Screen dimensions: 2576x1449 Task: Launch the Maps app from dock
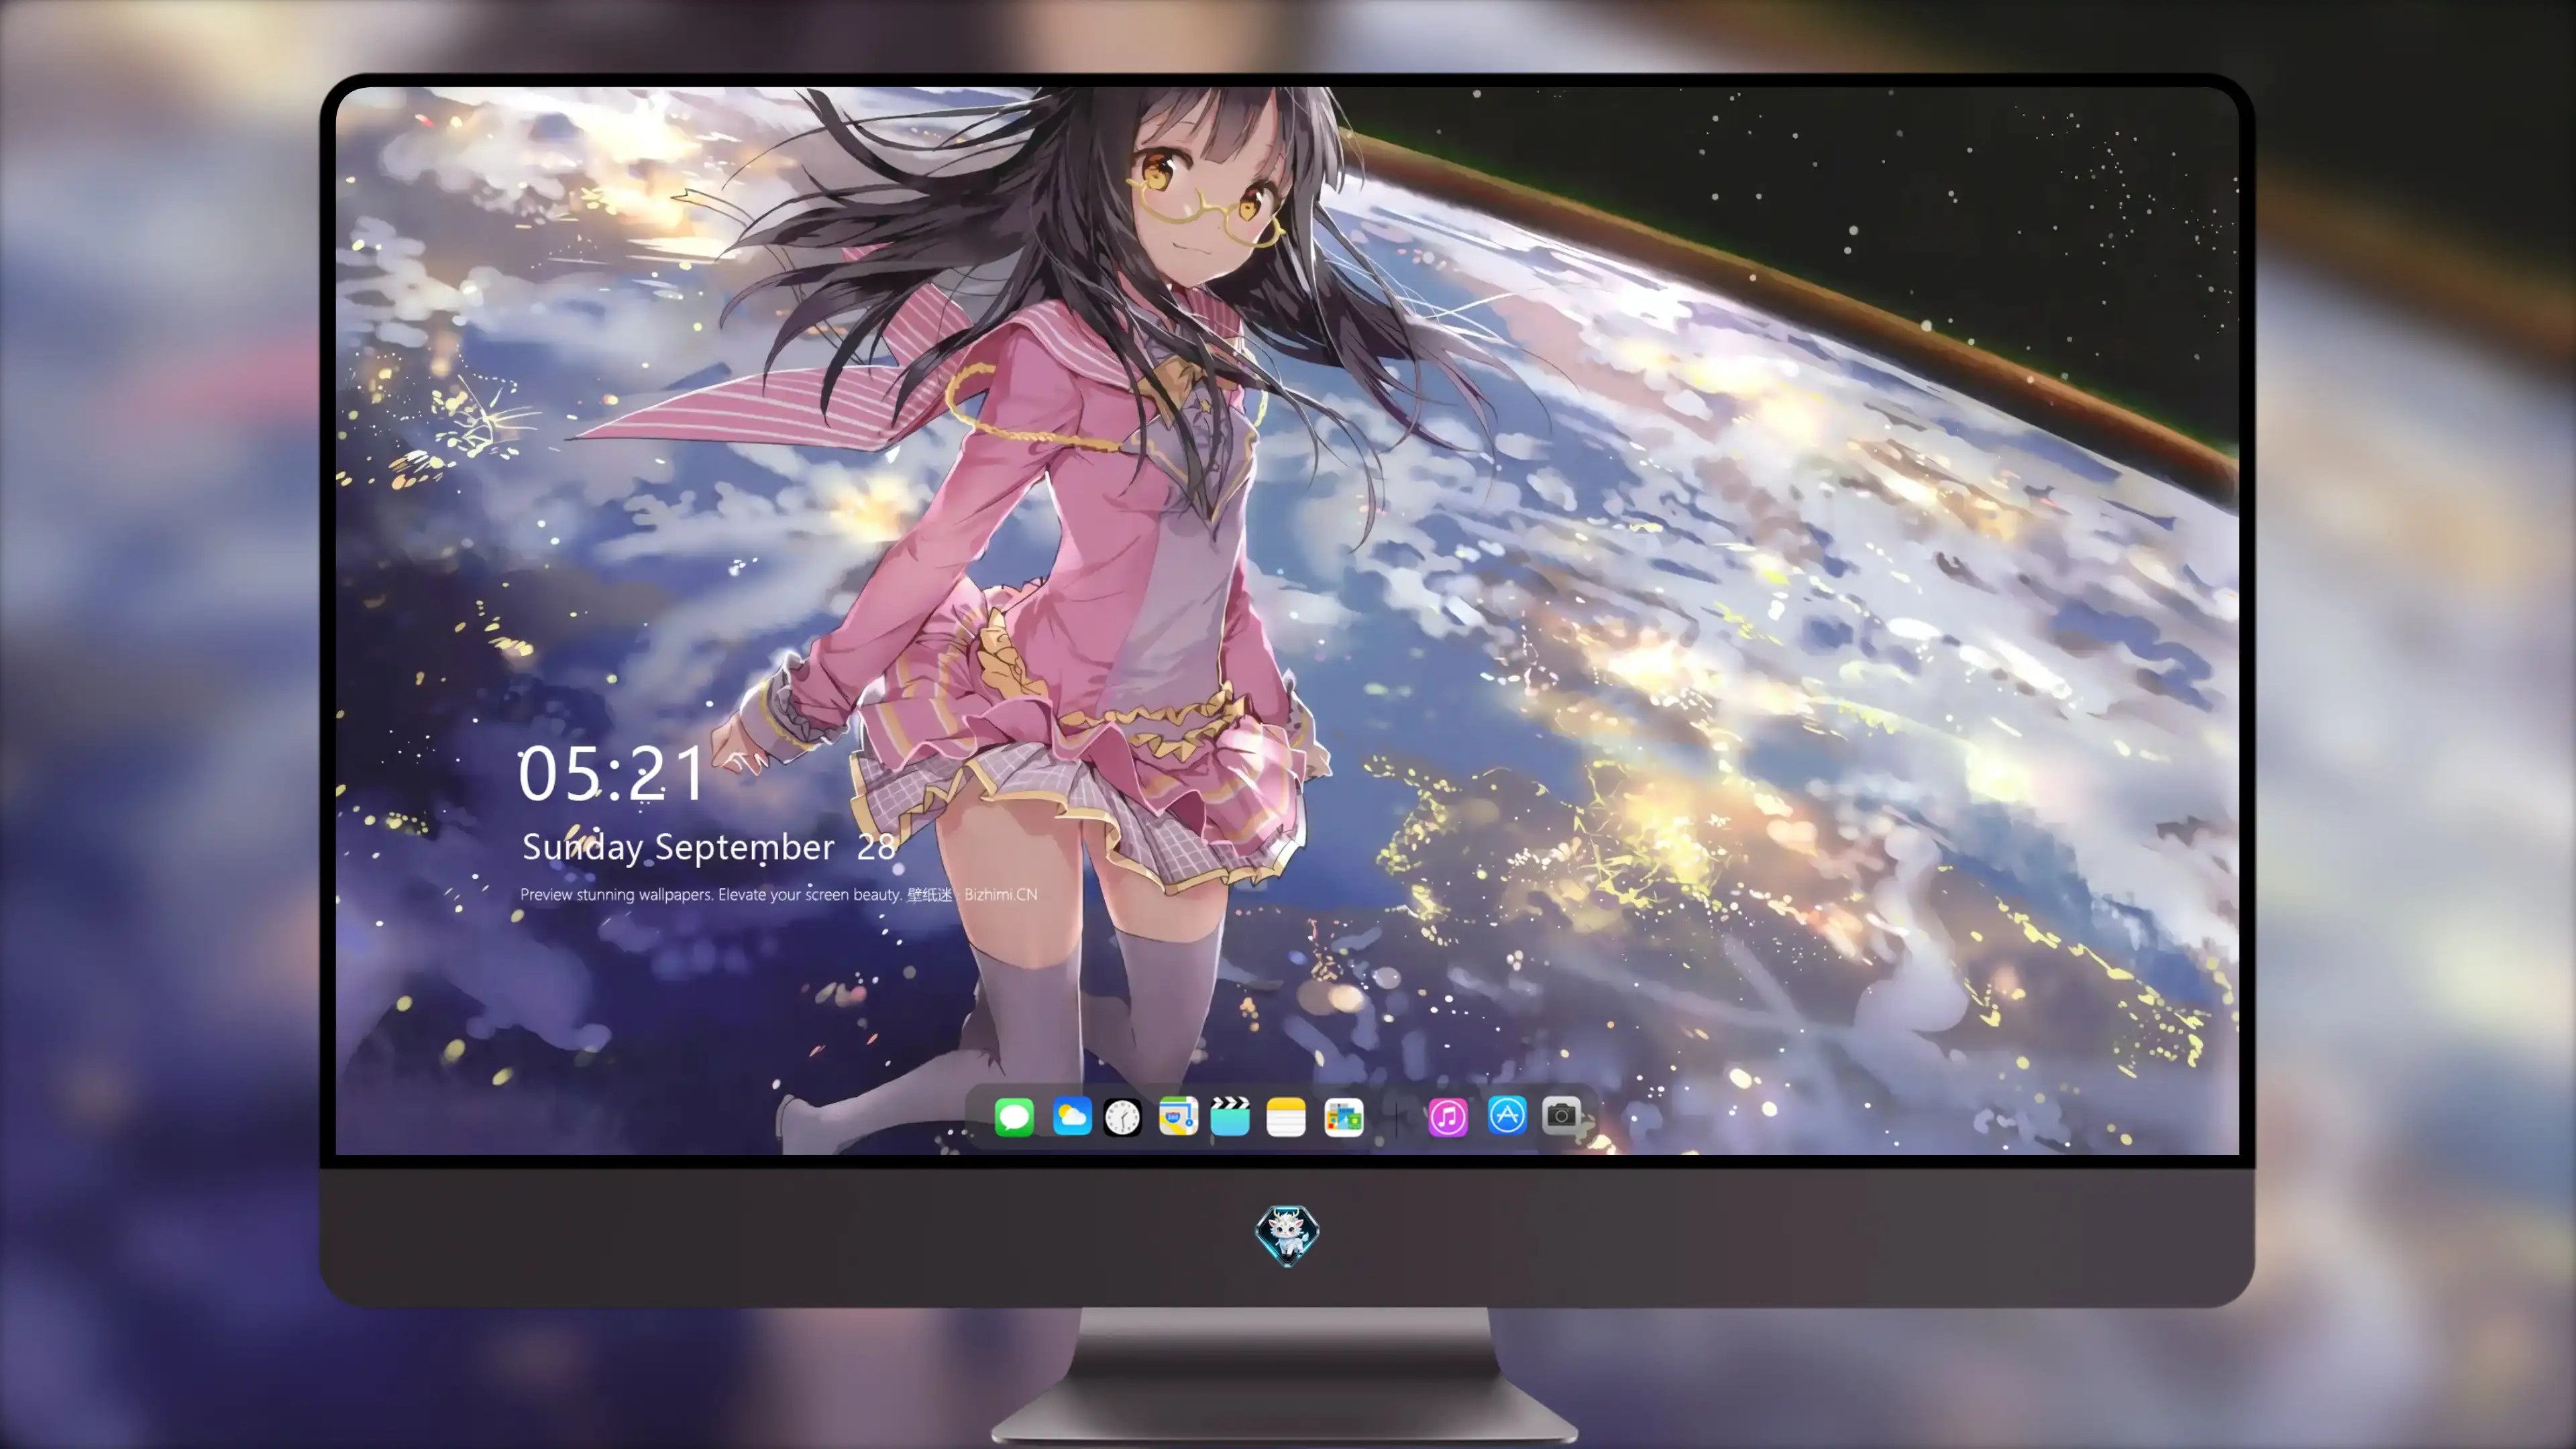(1178, 1116)
